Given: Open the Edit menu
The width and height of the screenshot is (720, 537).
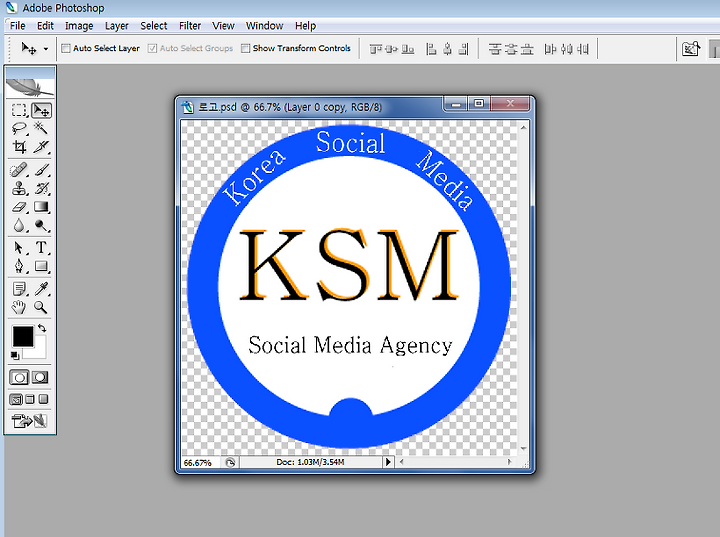Looking at the screenshot, I should [45, 26].
